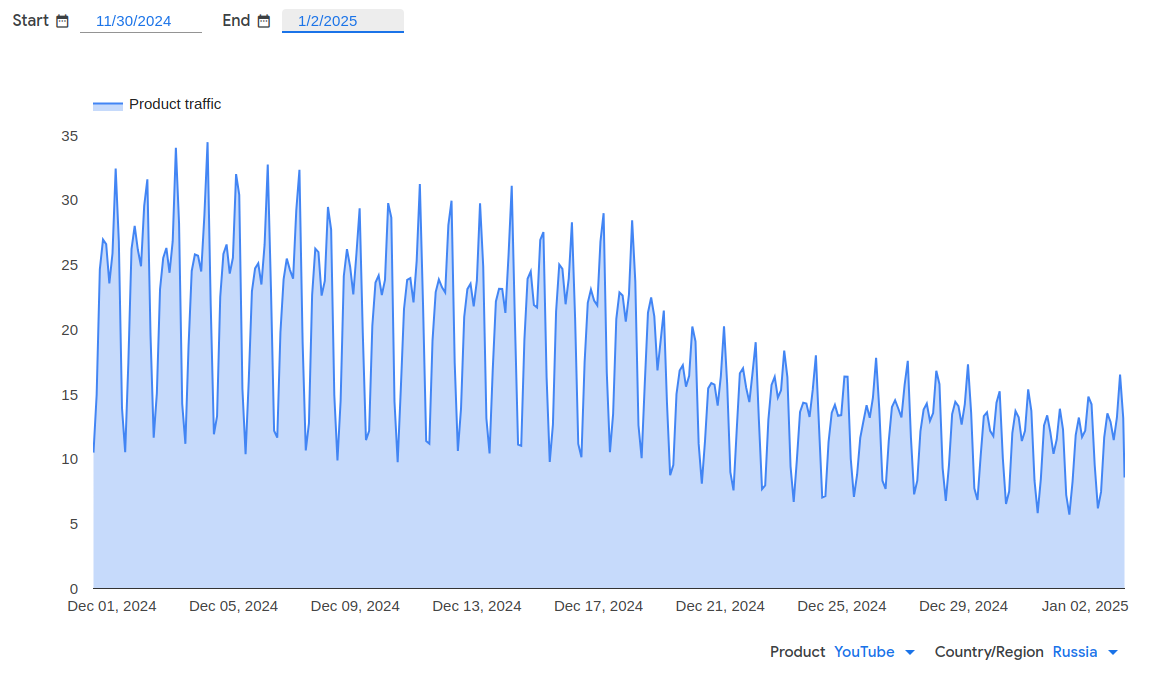Screen dimensions: 1151x678
Task: Open the Russia country/region dropdown
Action: click(x=1075, y=652)
